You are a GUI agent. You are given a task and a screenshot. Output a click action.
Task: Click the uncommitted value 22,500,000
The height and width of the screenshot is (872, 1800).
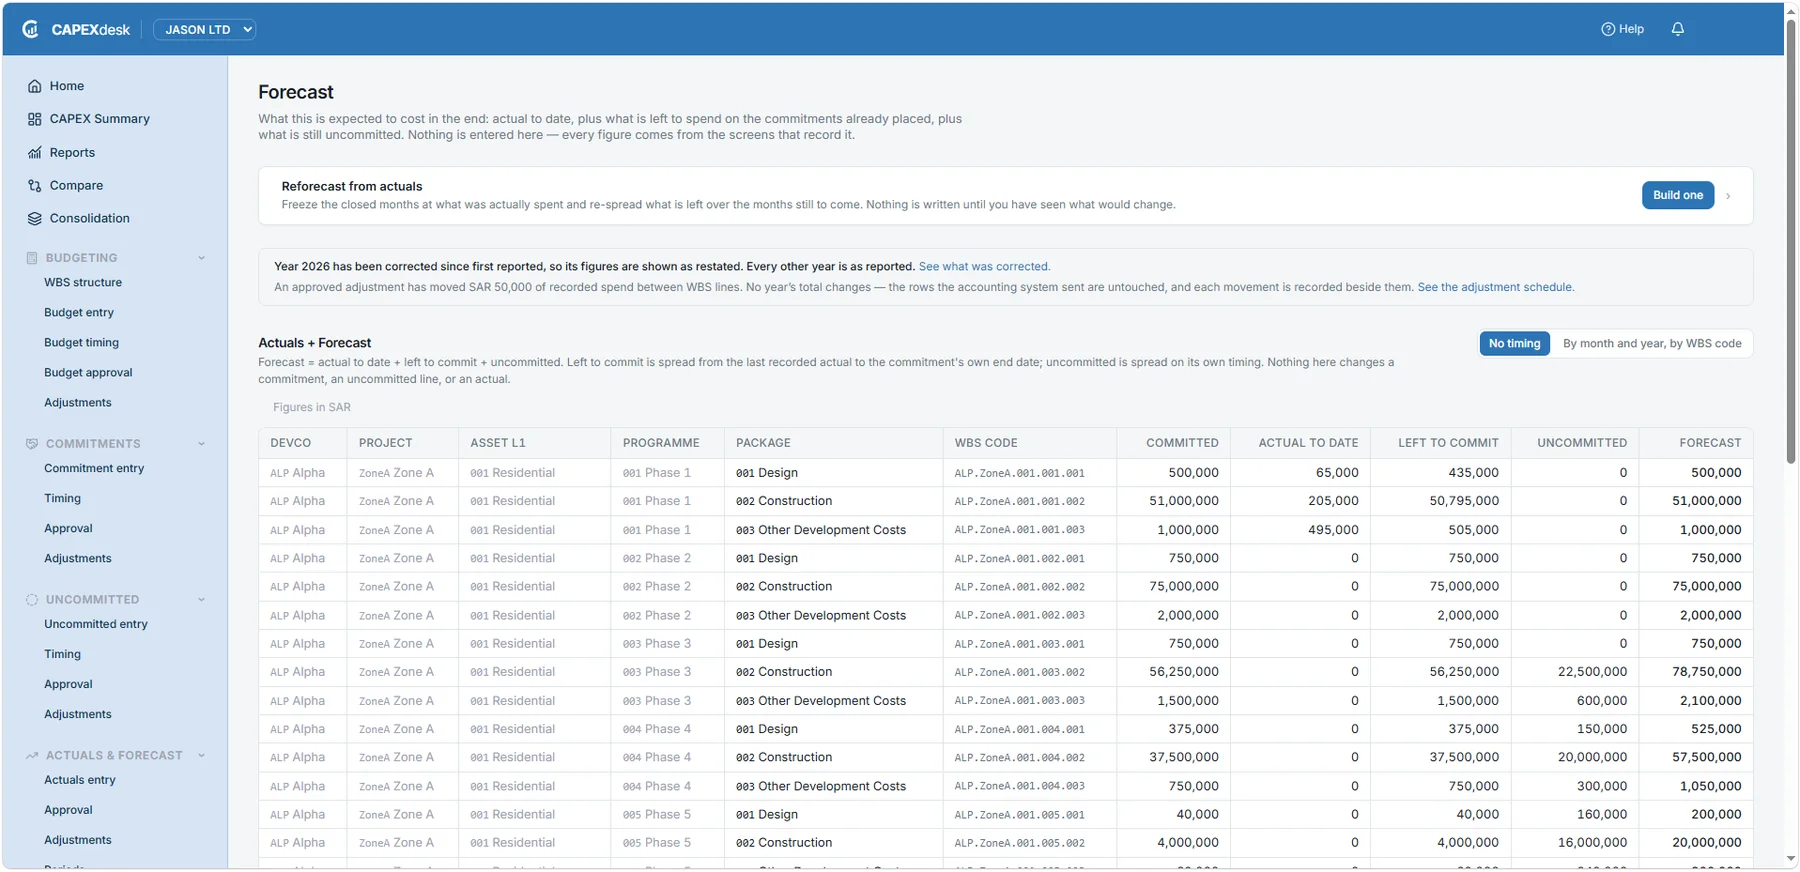(1592, 672)
